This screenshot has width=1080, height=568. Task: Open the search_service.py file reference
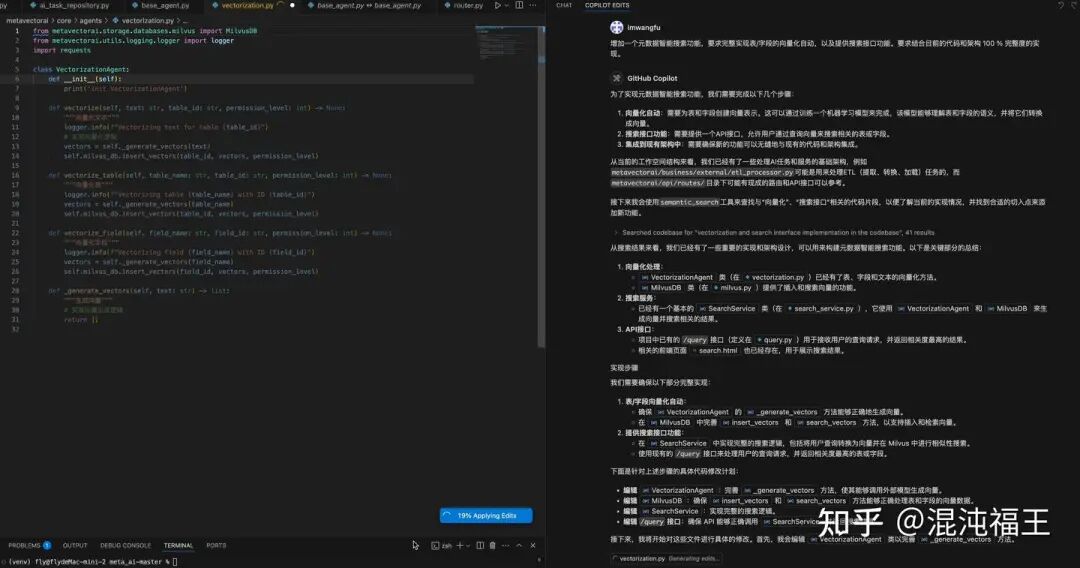[x=820, y=308]
